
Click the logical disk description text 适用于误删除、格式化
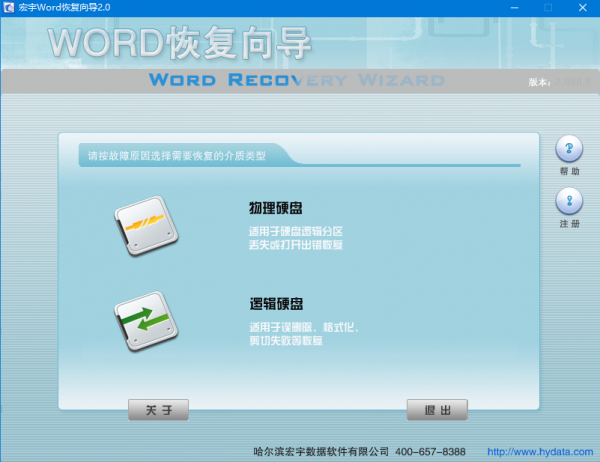tap(304, 327)
